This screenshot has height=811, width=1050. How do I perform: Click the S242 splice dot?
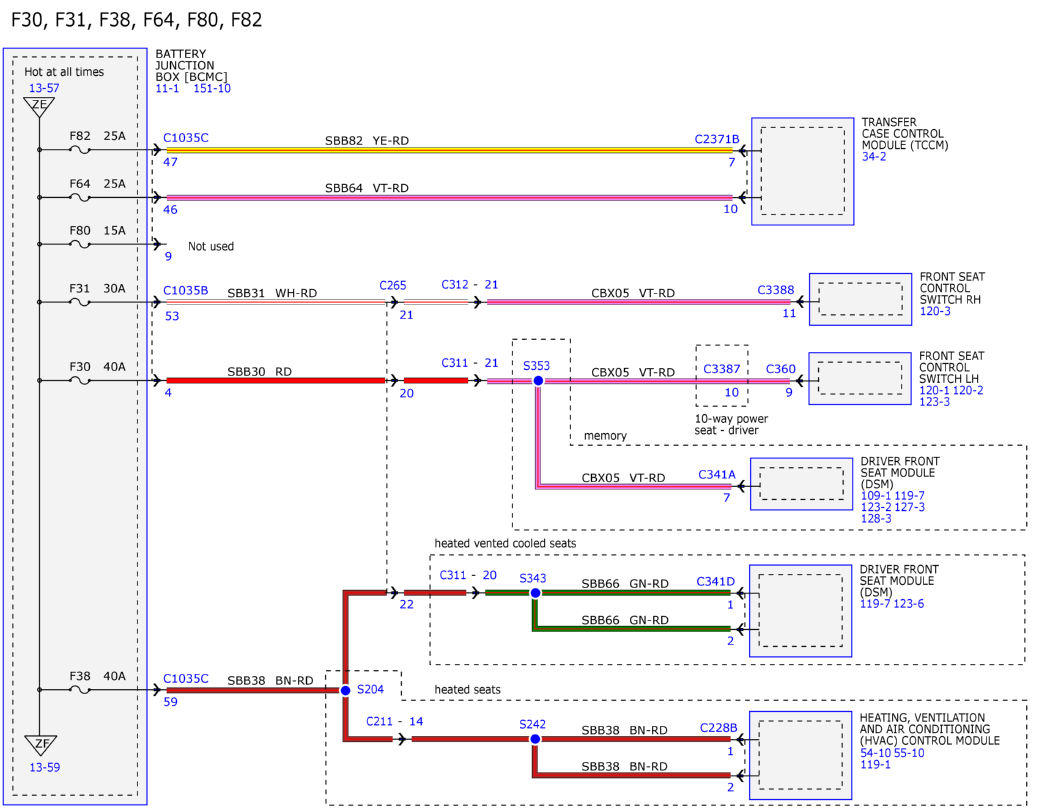(535, 739)
